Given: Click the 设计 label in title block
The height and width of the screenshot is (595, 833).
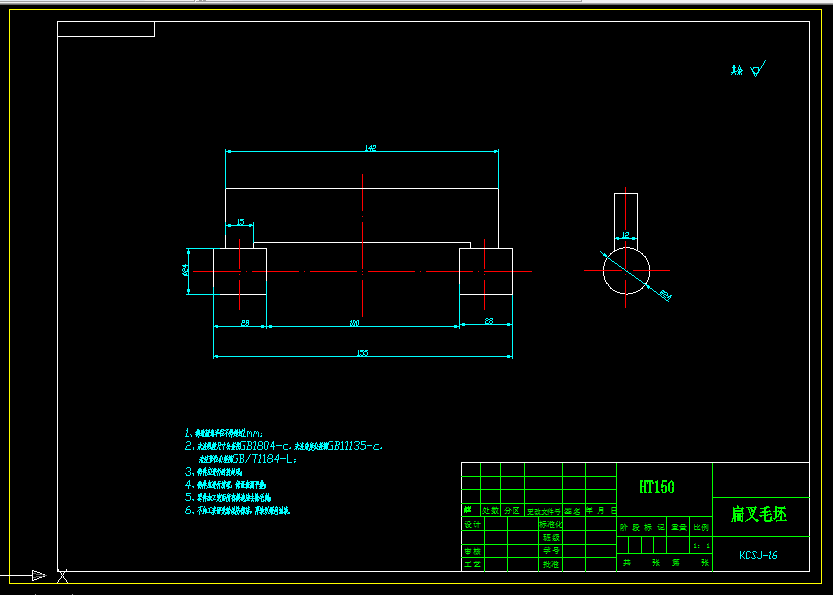Looking at the screenshot, I should click(472, 524).
